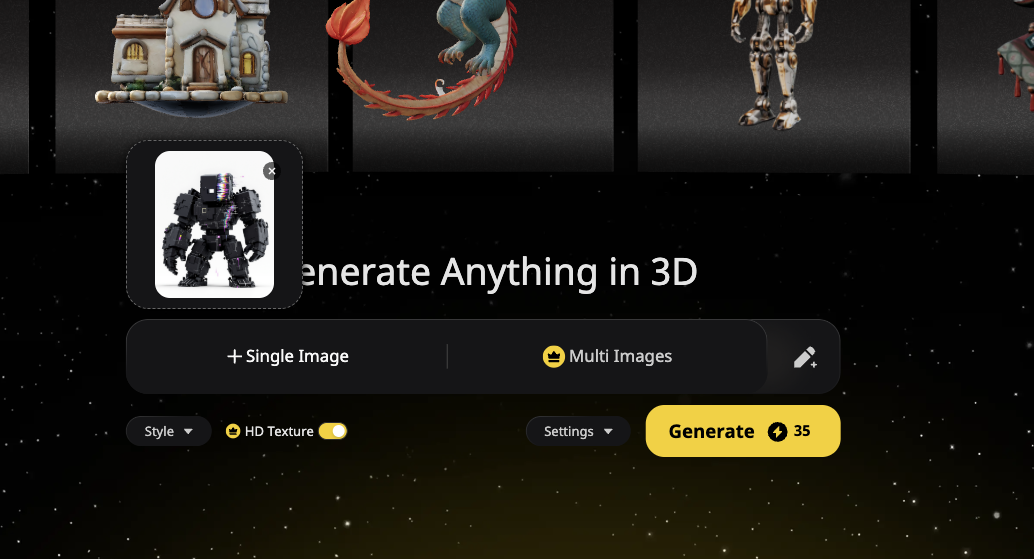The height and width of the screenshot is (559, 1034).
Task: Open the Style dropdown
Action: pyautogui.click(x=168, y=431)
